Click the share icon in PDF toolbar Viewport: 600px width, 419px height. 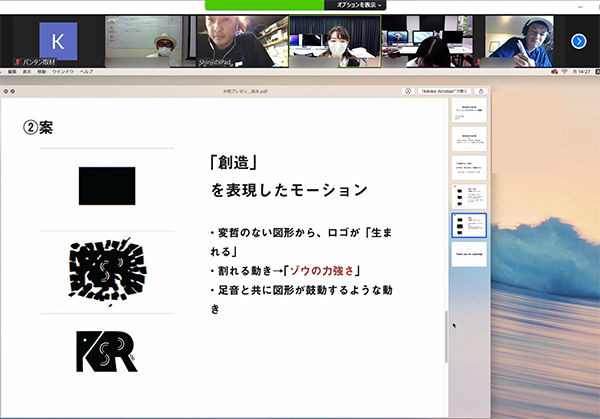point(483,91)
